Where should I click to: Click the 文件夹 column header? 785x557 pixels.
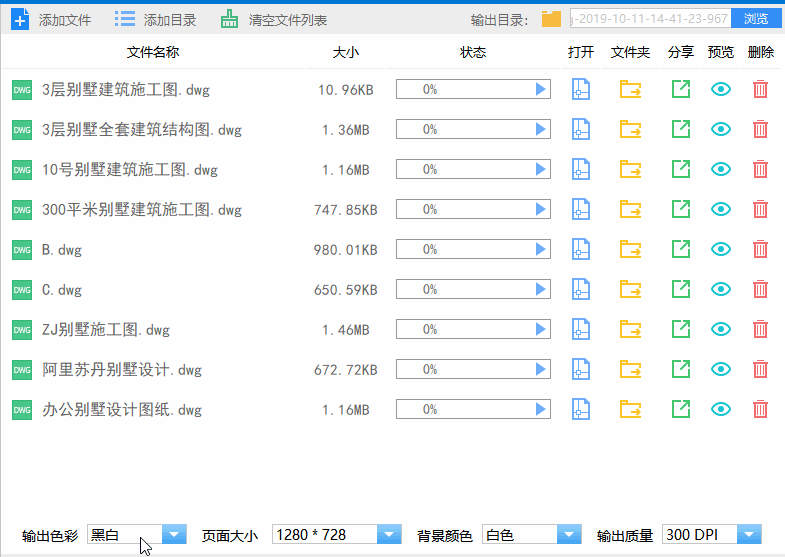[x=630, y=52]
